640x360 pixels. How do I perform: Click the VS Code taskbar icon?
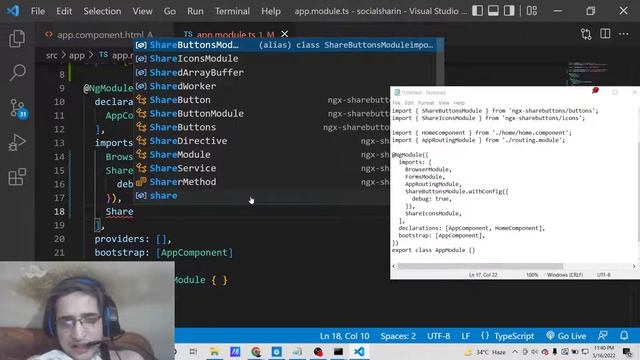[359, 351]
